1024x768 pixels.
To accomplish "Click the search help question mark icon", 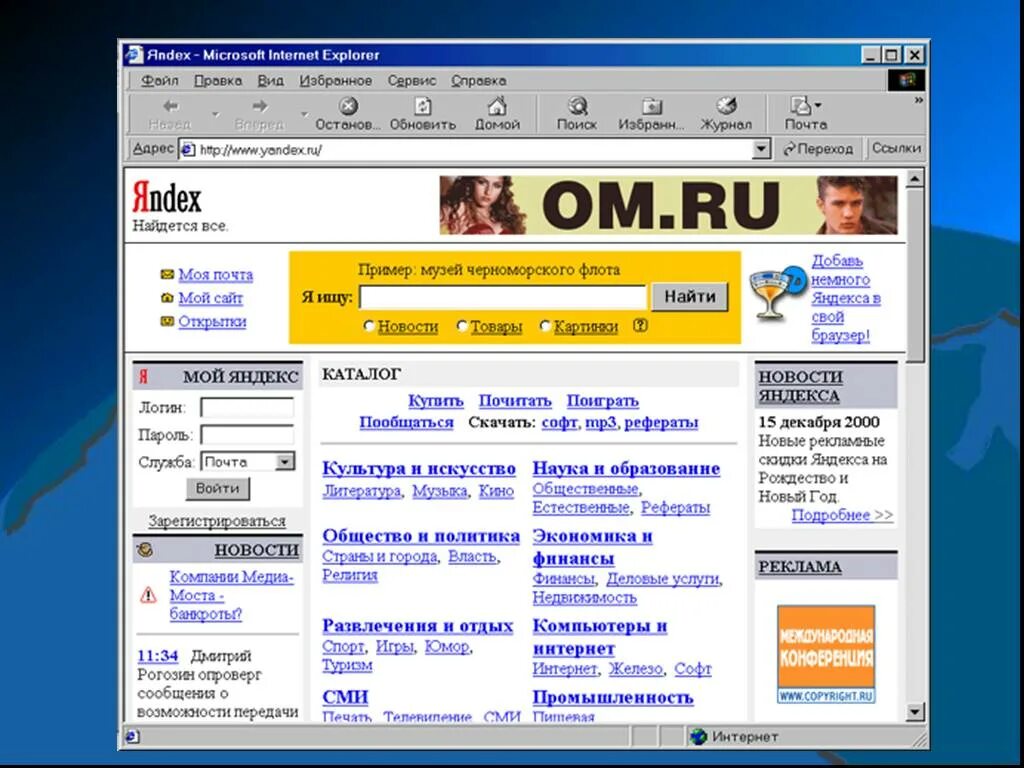I will [640, 325].
